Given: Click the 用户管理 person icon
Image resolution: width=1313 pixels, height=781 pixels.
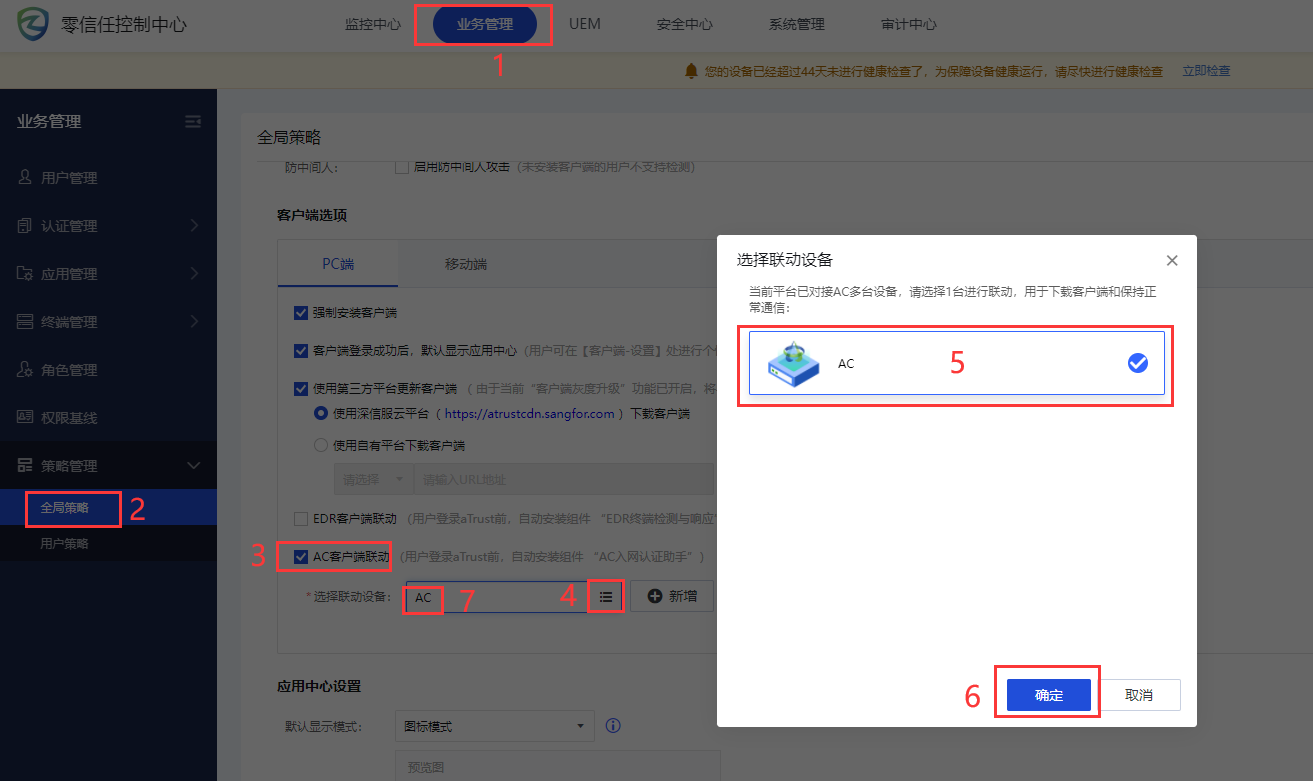Looking at the screenshot, I should (x=26, y=178).
